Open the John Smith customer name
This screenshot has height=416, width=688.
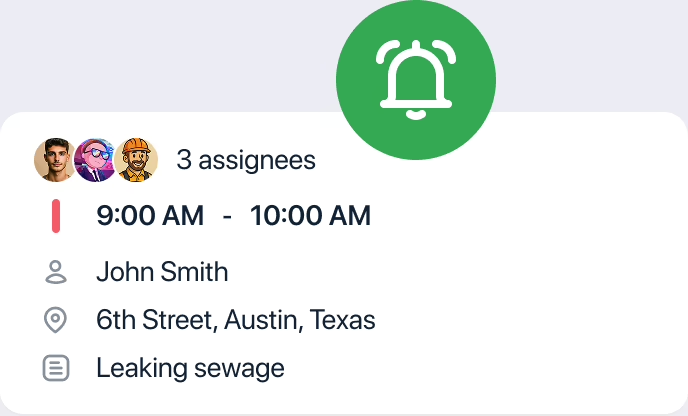pos(162,271)
